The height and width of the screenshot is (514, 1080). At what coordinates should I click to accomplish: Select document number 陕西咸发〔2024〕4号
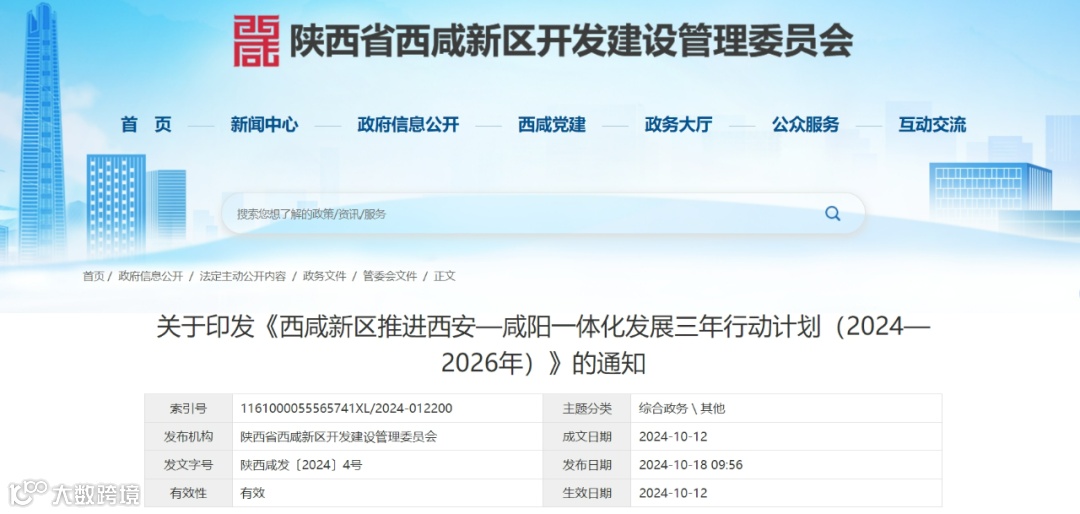[301, 465]
